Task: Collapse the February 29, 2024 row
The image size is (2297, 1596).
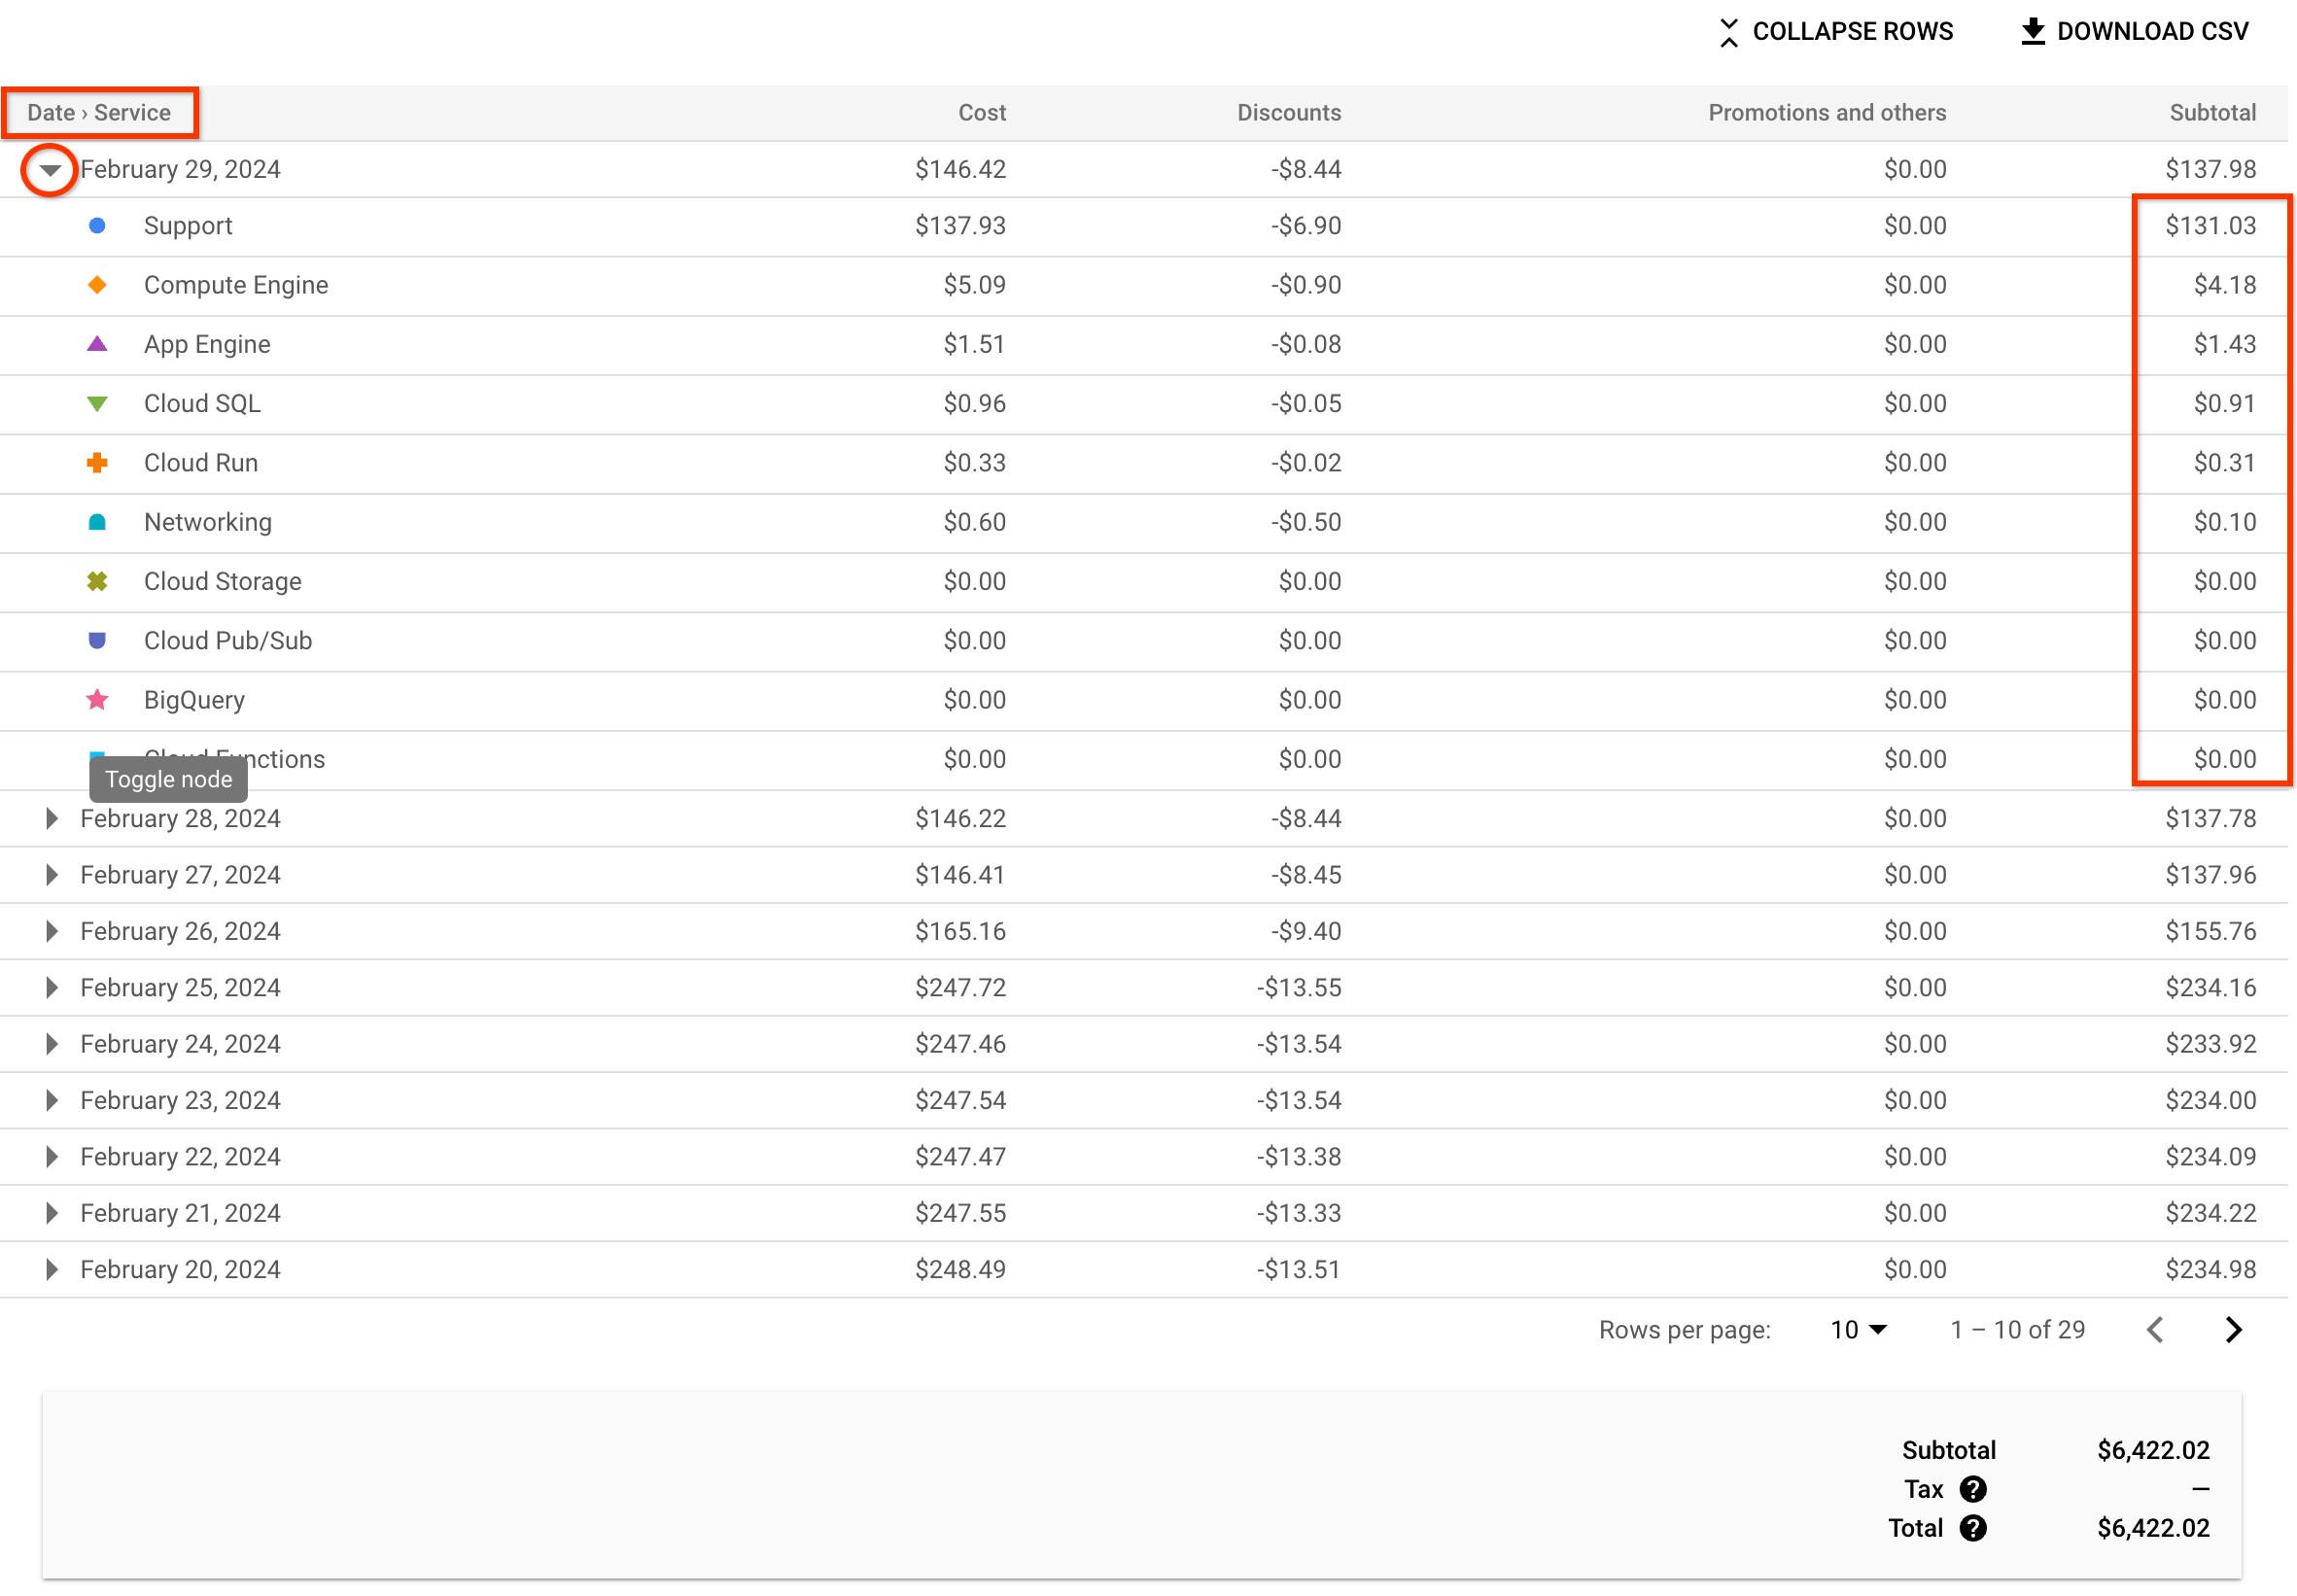Action: click(52, 169)
